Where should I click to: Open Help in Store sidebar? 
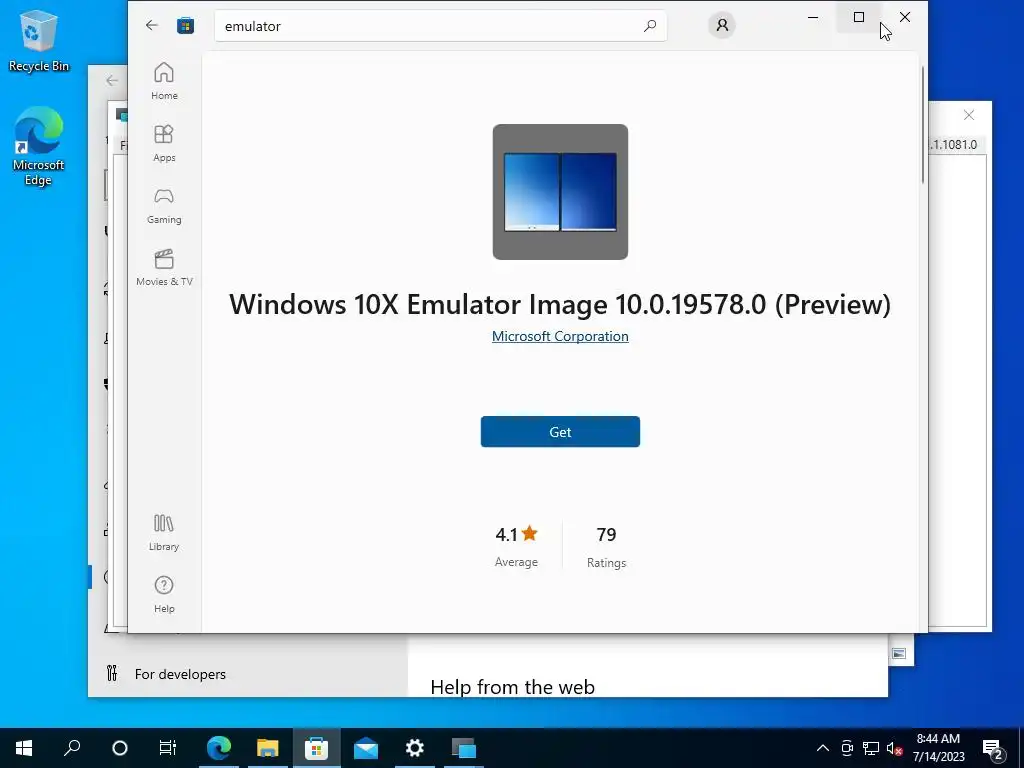(x=164, y=594)
